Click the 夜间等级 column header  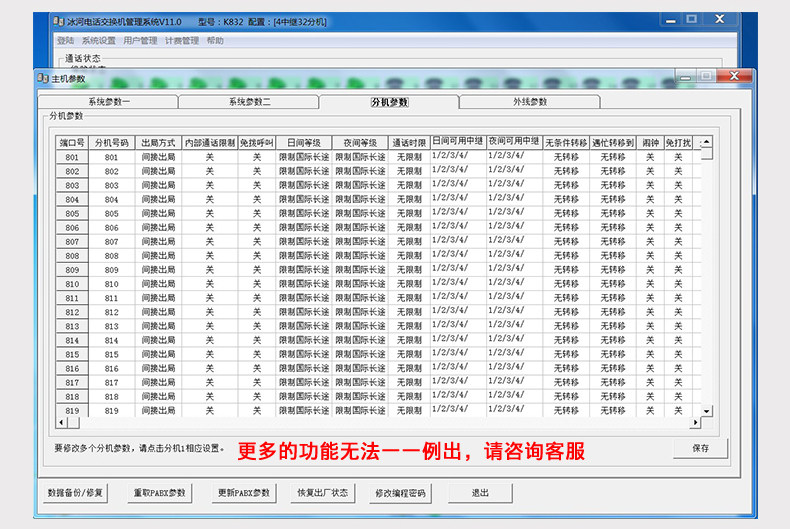click(x=360, y=143)
